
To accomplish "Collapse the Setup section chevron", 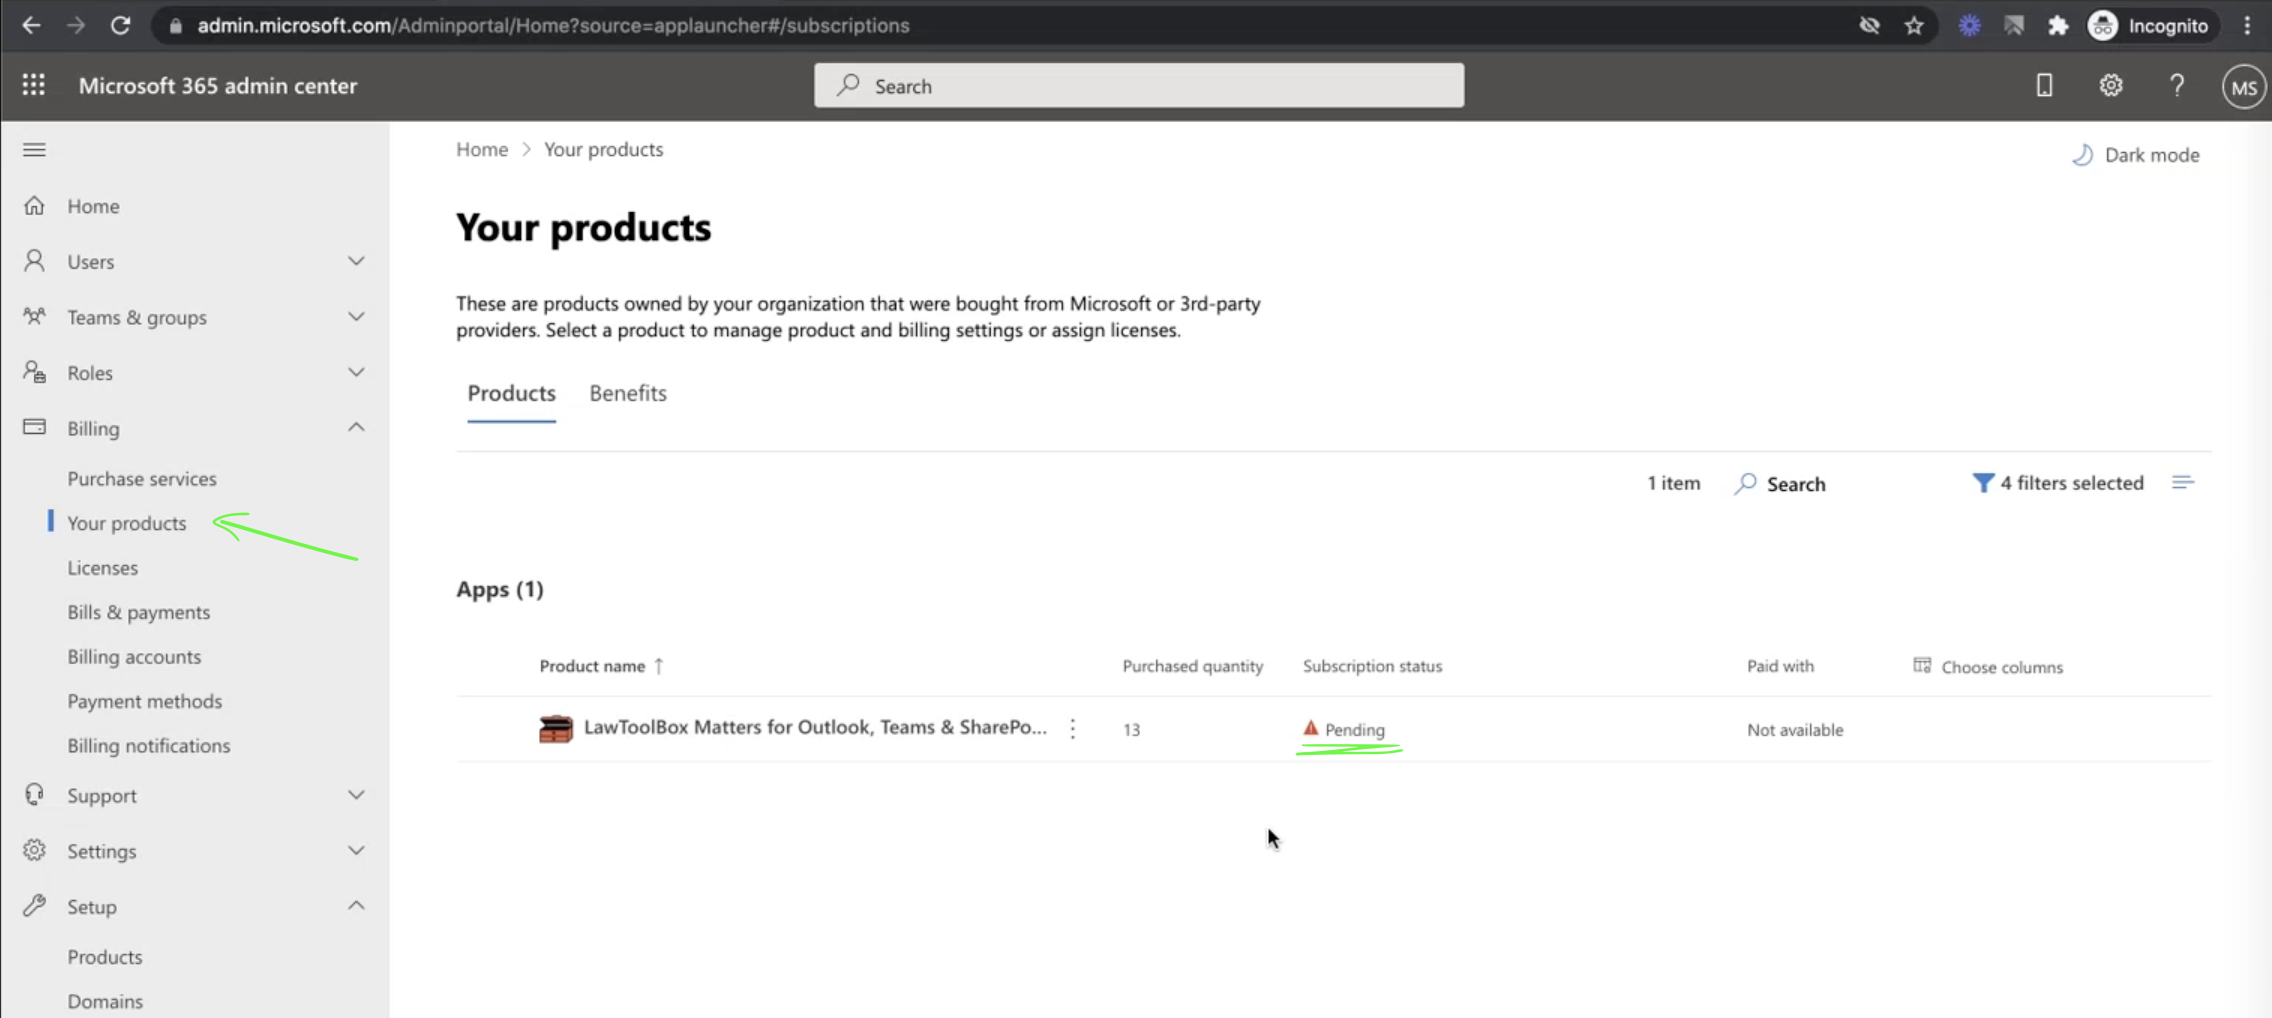I will pos(356,905).
